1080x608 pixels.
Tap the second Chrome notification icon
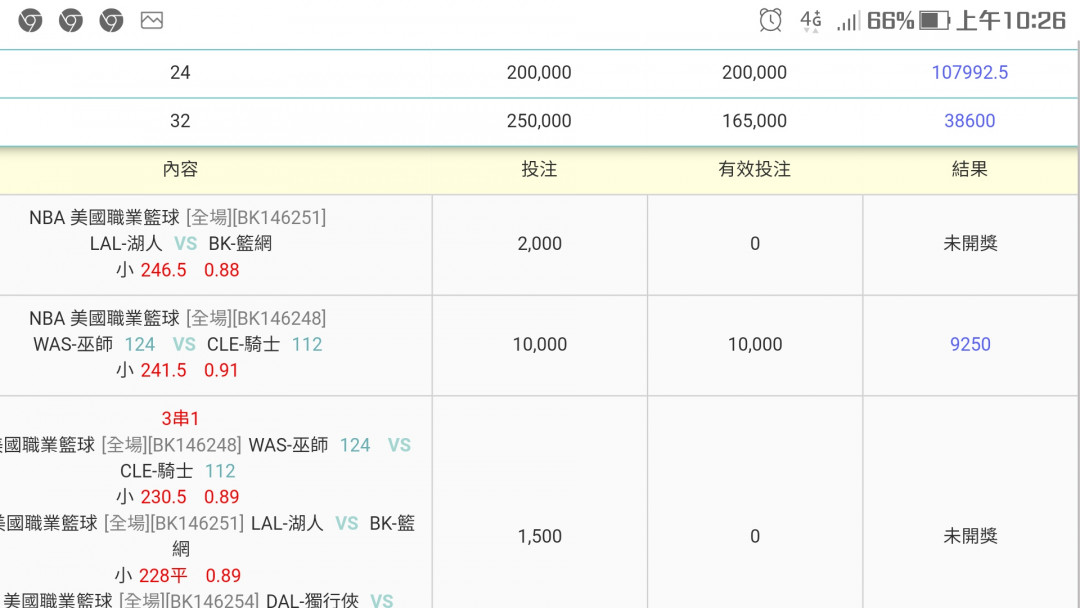click(x=71, y=21)
